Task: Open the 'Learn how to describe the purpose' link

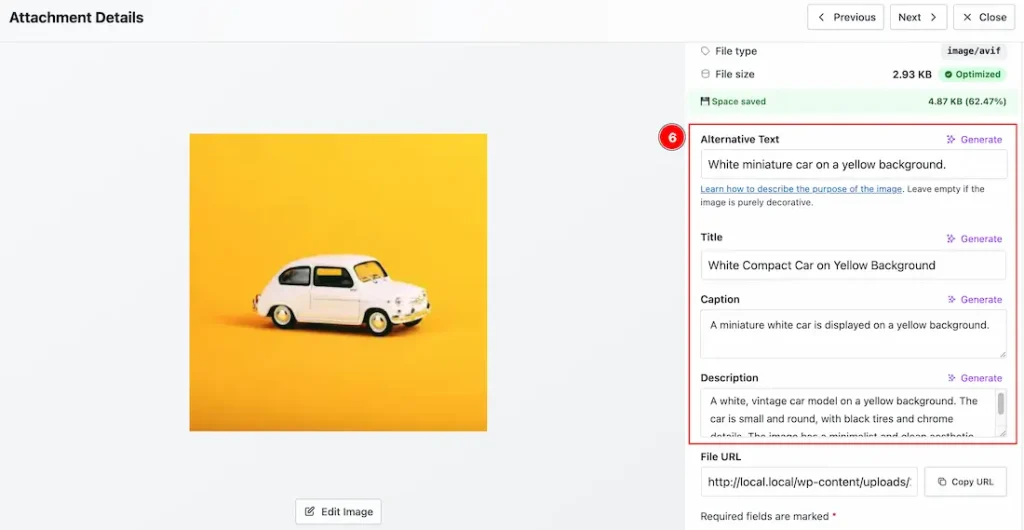Action: [801, 189]
